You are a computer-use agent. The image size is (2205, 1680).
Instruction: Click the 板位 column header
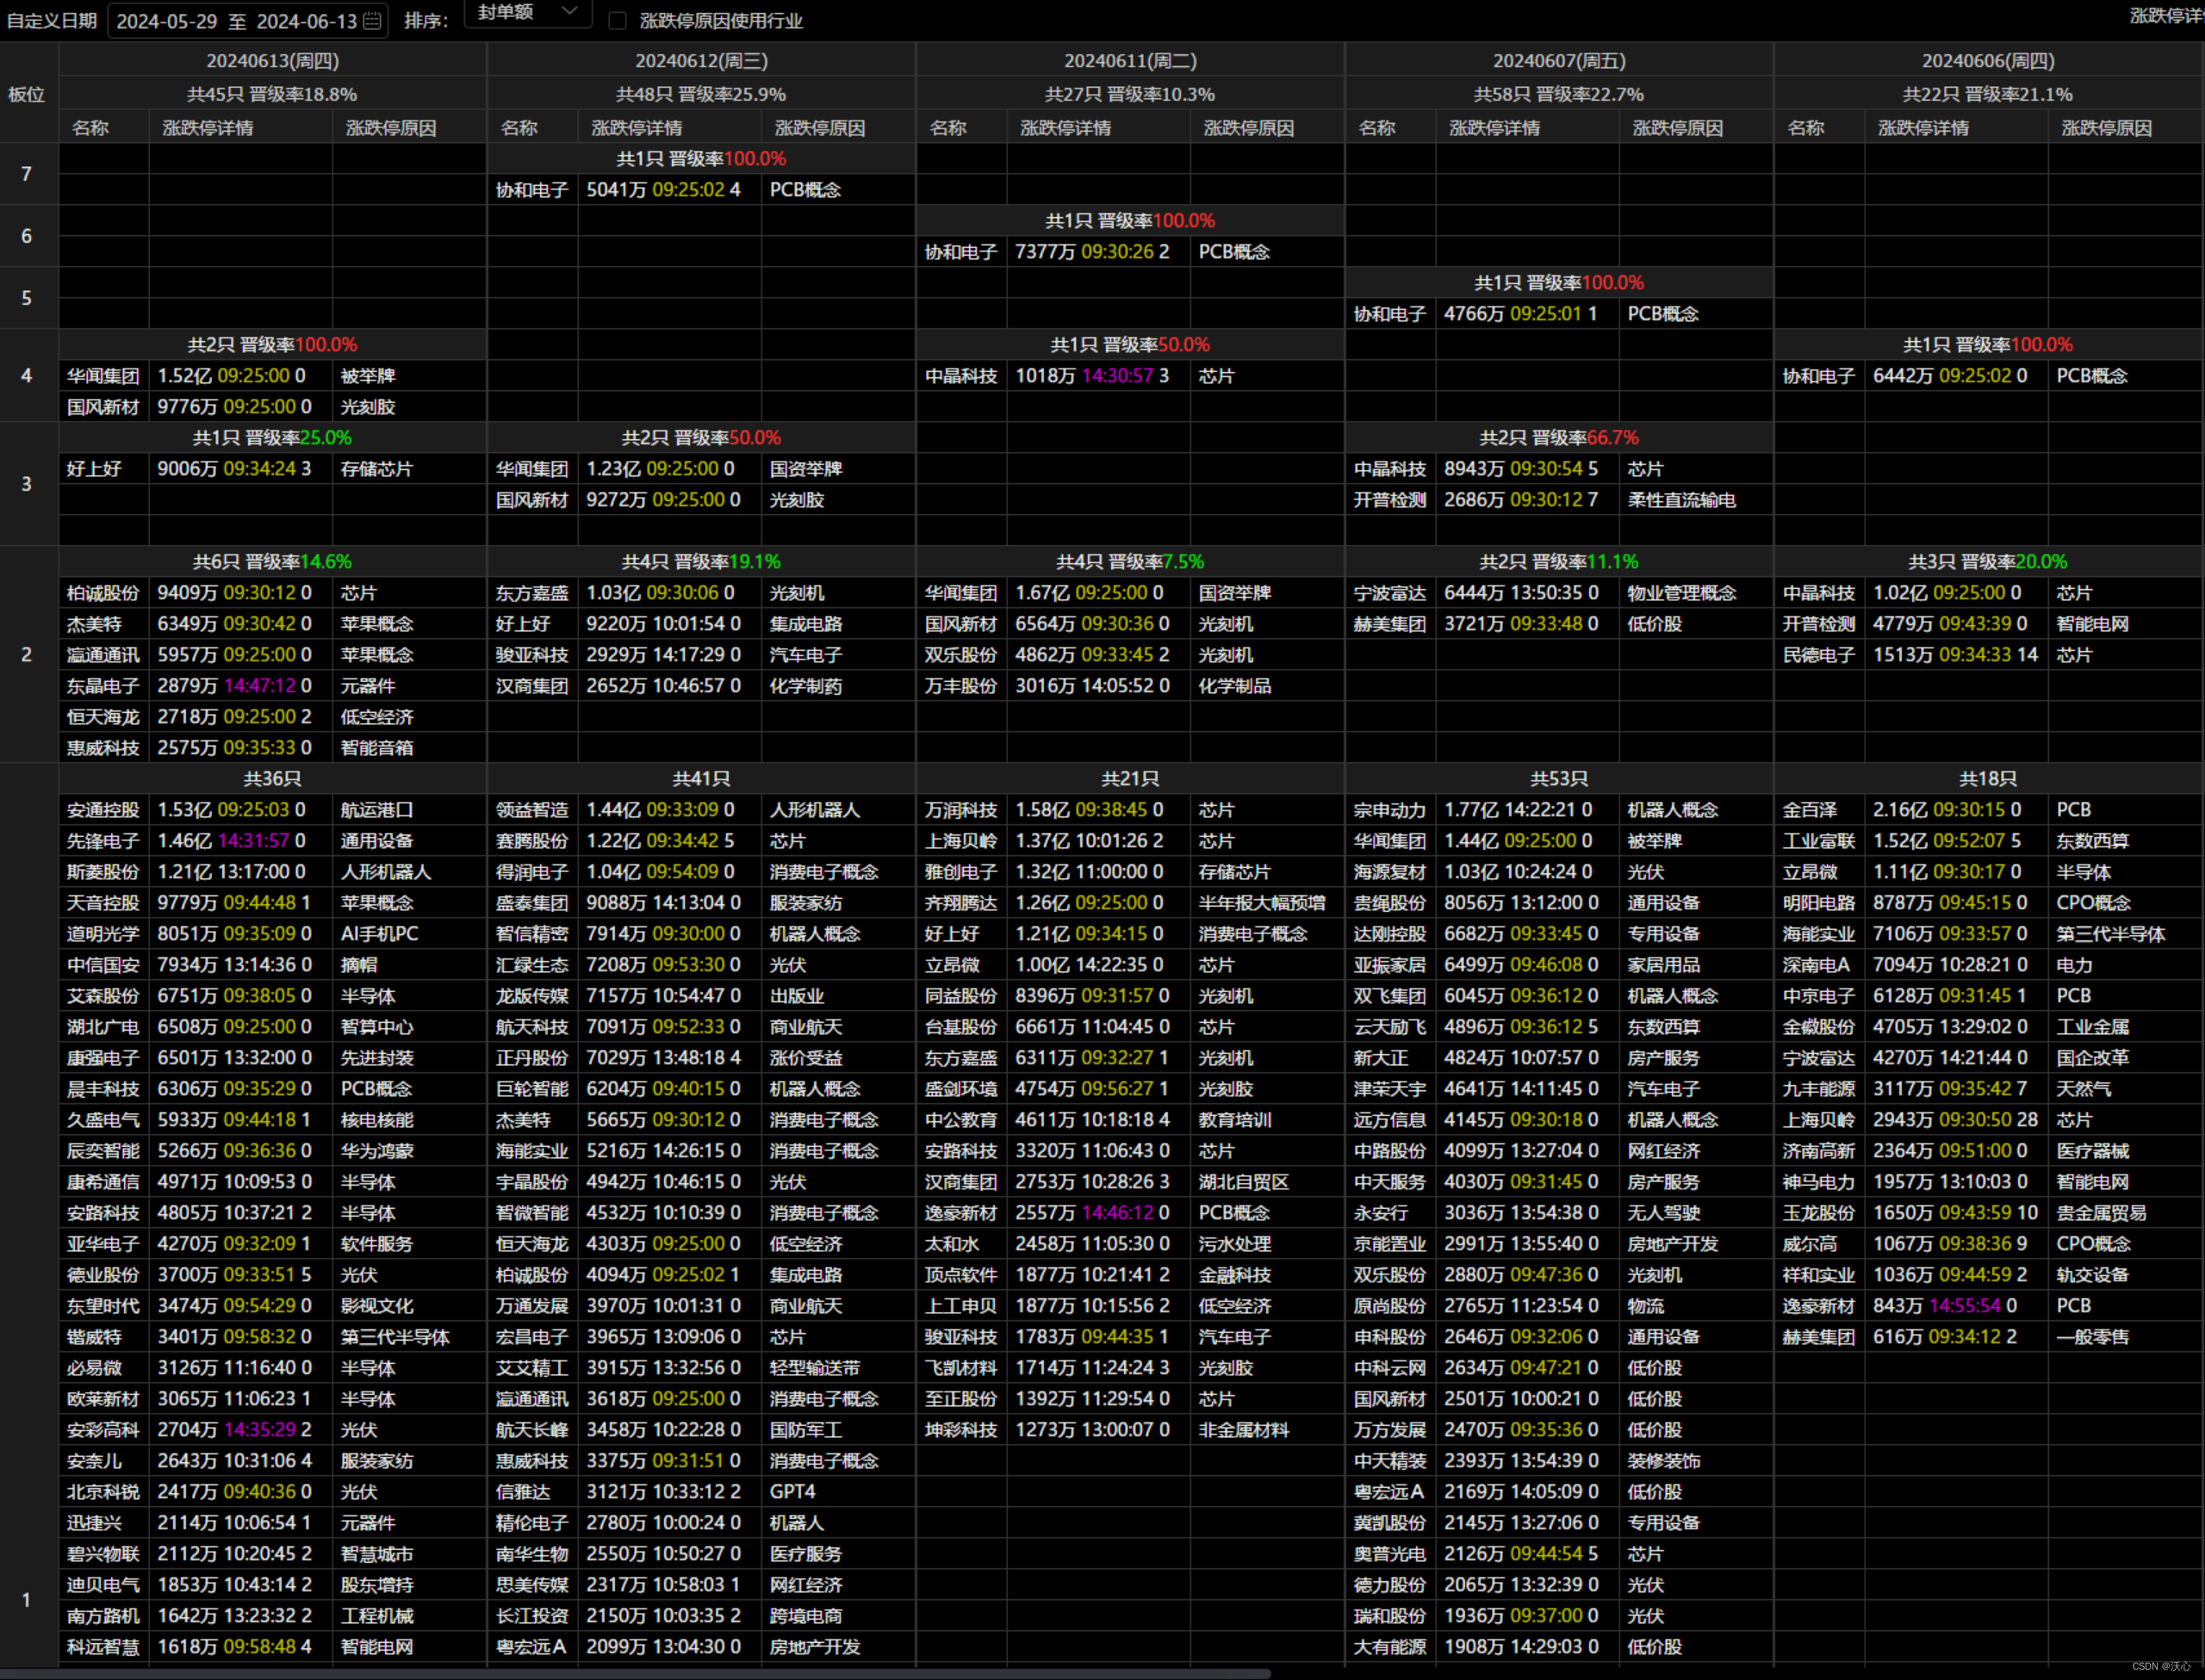click(27, 95)
